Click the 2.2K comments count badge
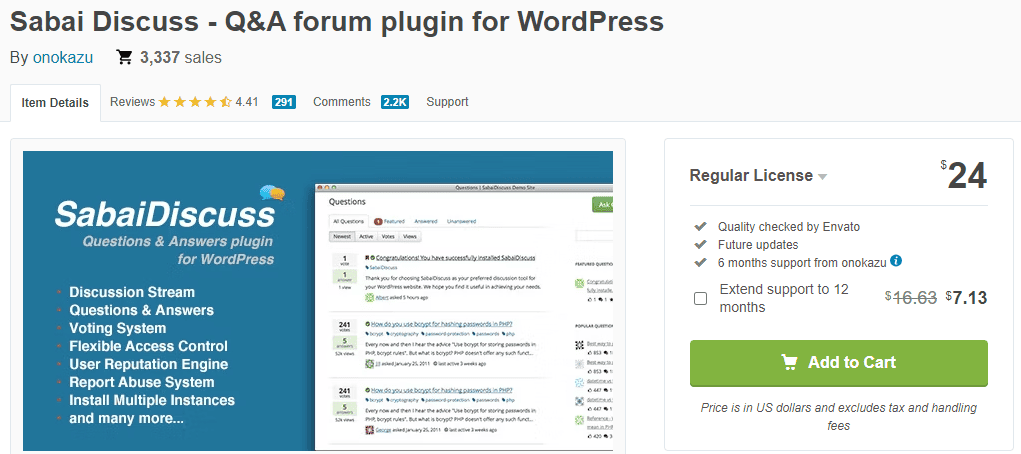Image resolution: width=1021 pixels, height=454 pixels. [x=395, y=102]
